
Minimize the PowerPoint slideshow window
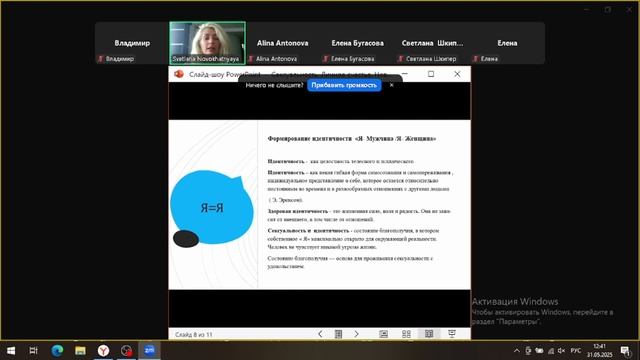[x=404, y=74]
